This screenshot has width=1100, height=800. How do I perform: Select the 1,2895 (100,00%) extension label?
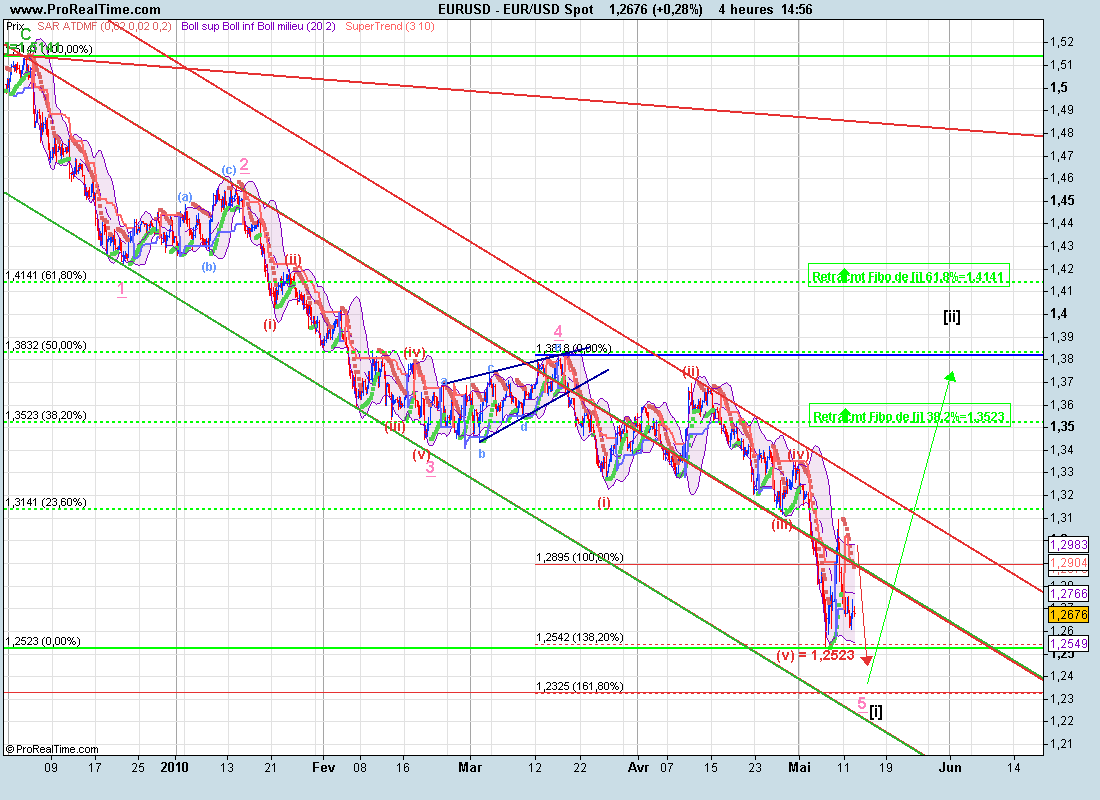coord(579,557)
